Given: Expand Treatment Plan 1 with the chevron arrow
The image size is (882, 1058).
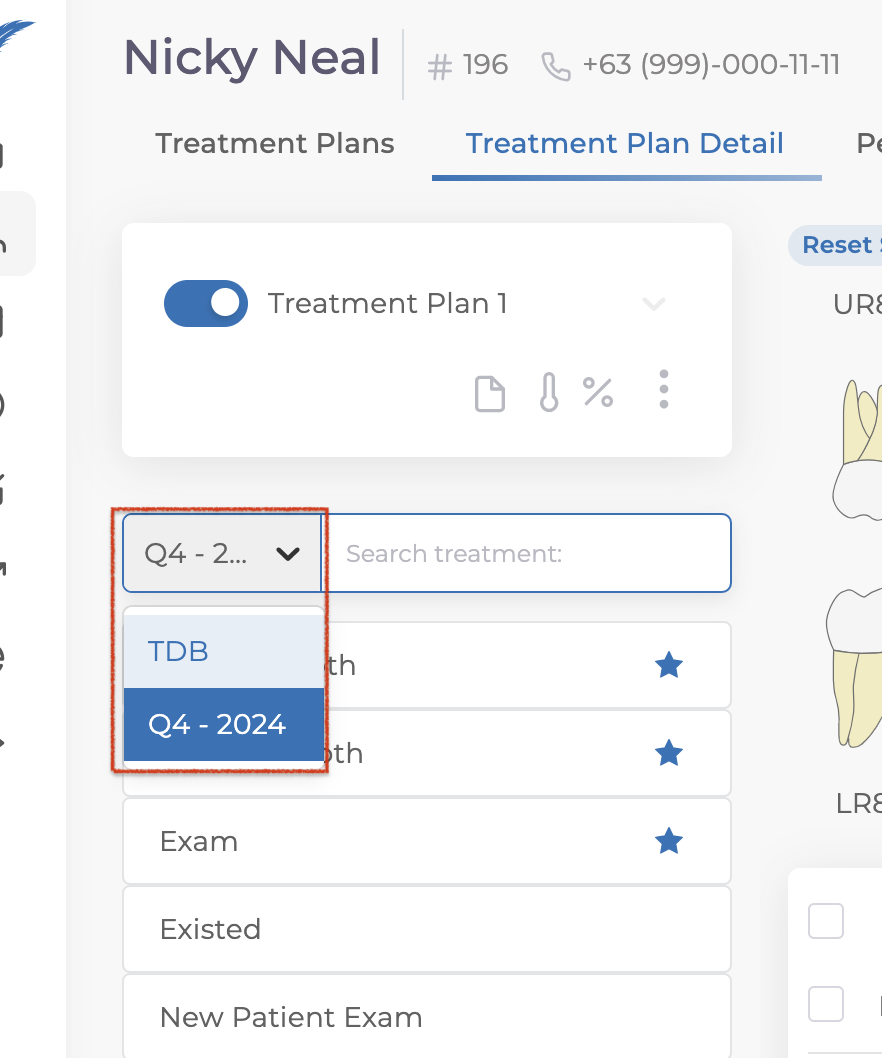Looking at the screenshot, I should coord(654,303).
